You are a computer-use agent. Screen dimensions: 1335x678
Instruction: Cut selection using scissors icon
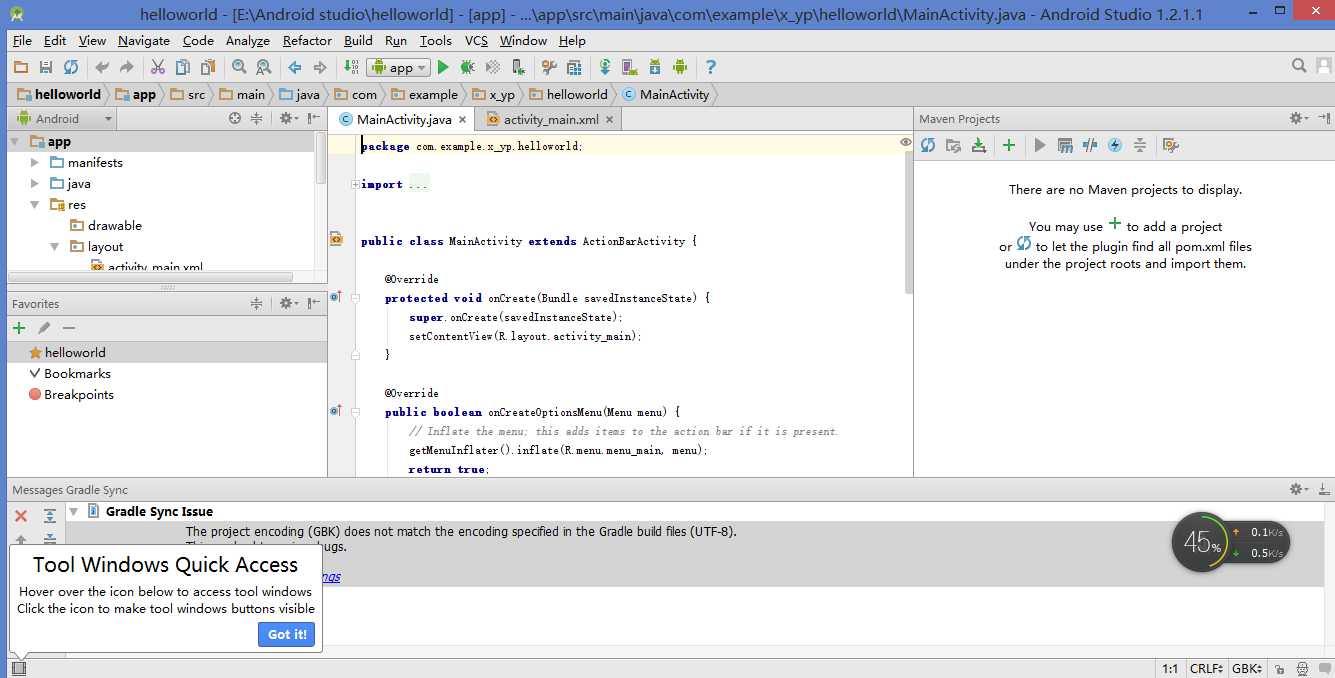158,67
